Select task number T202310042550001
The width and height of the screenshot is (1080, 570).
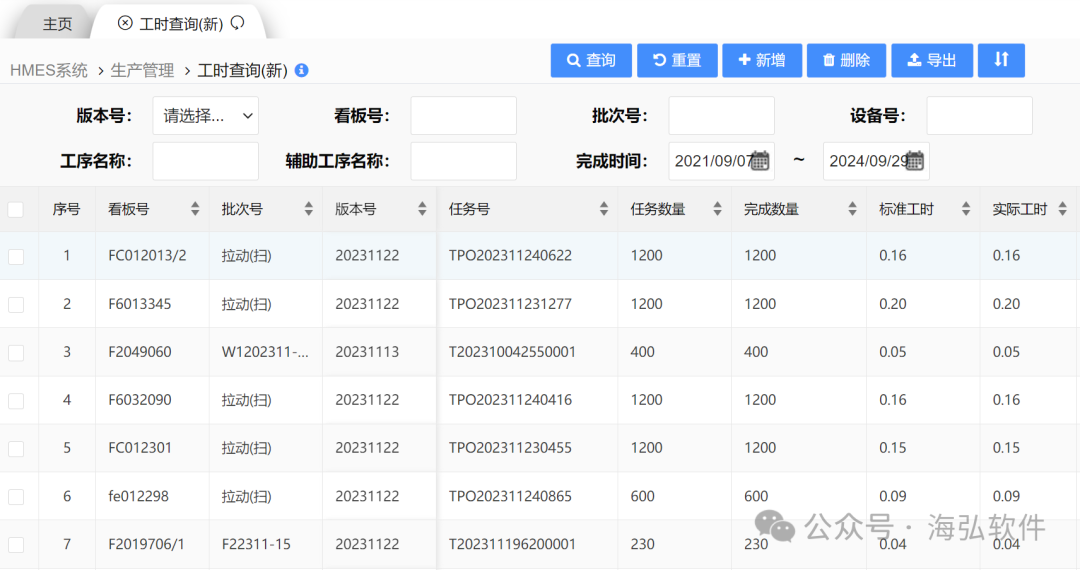512,352
